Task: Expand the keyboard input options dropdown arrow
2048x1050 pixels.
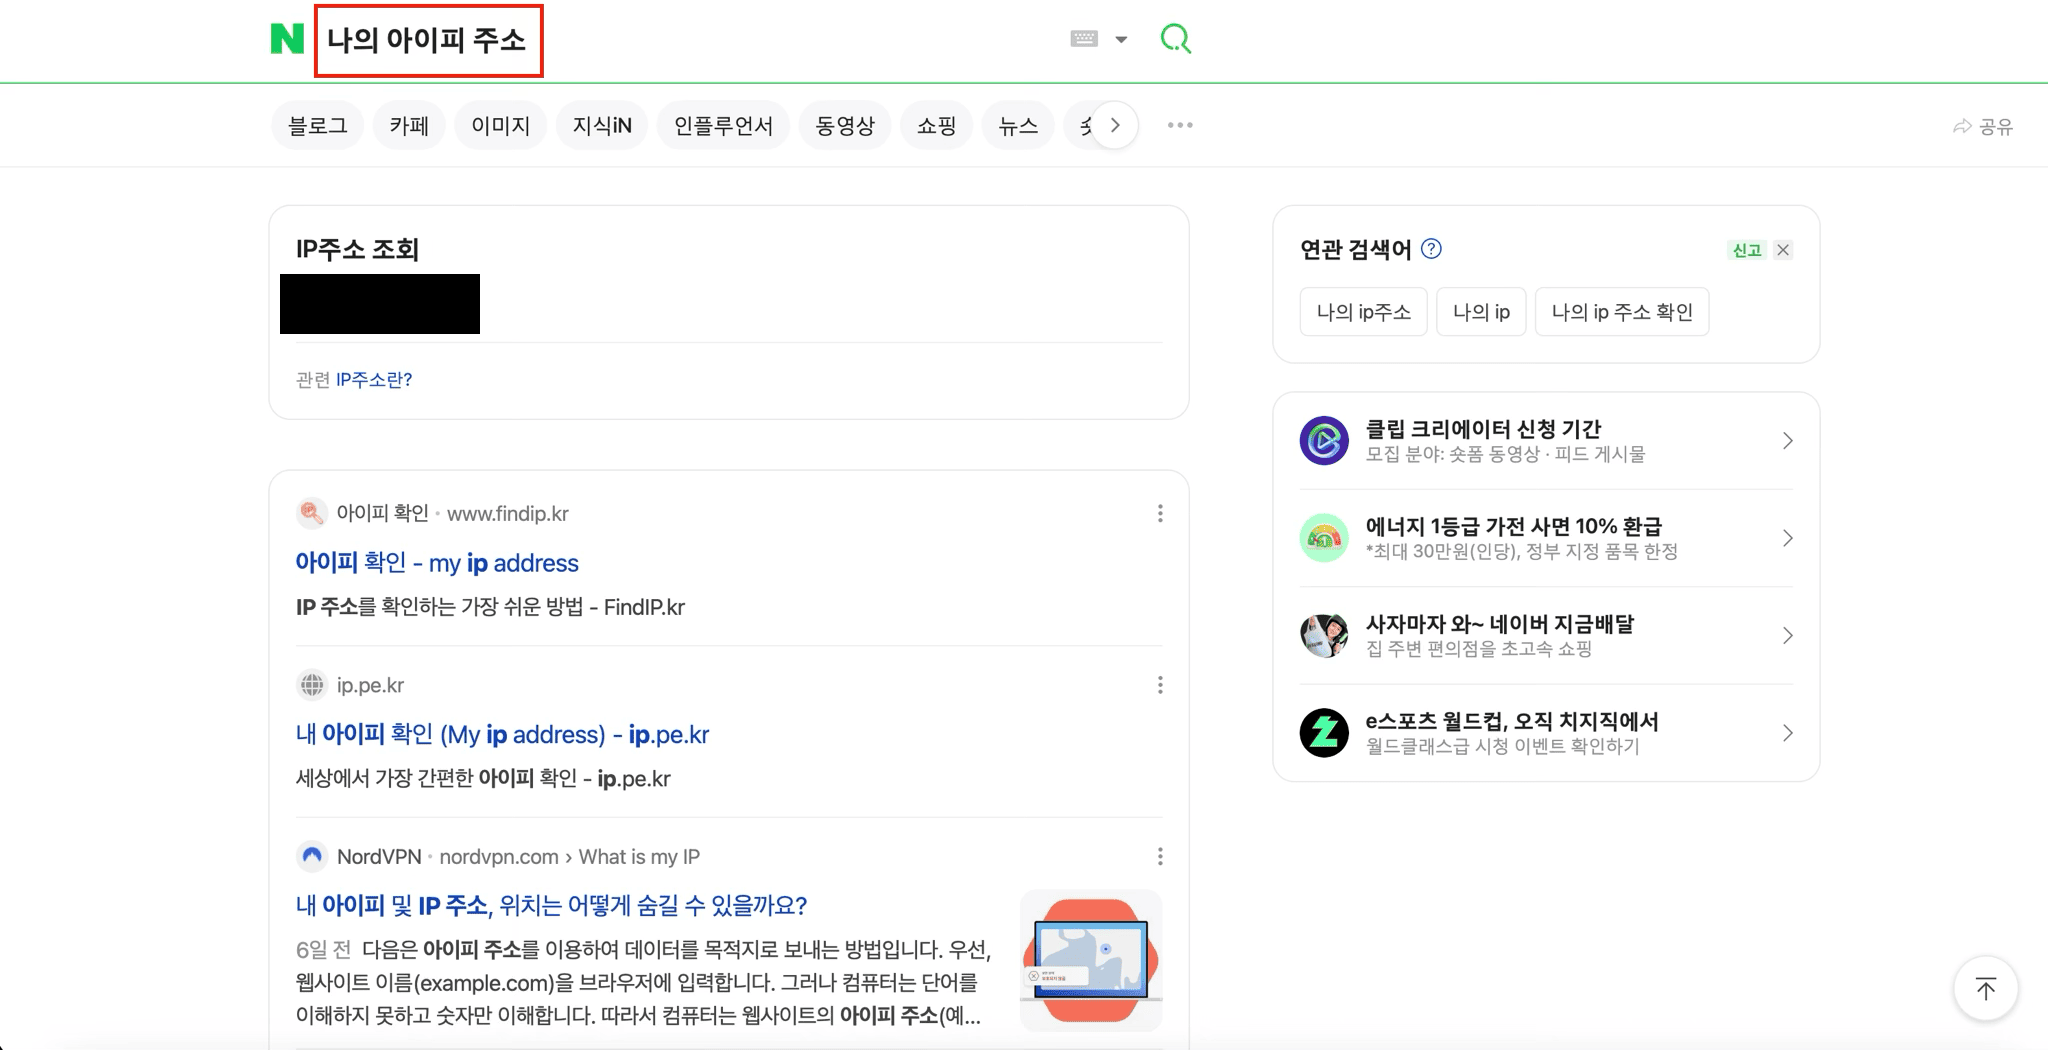Action: tap(1121, 40)
